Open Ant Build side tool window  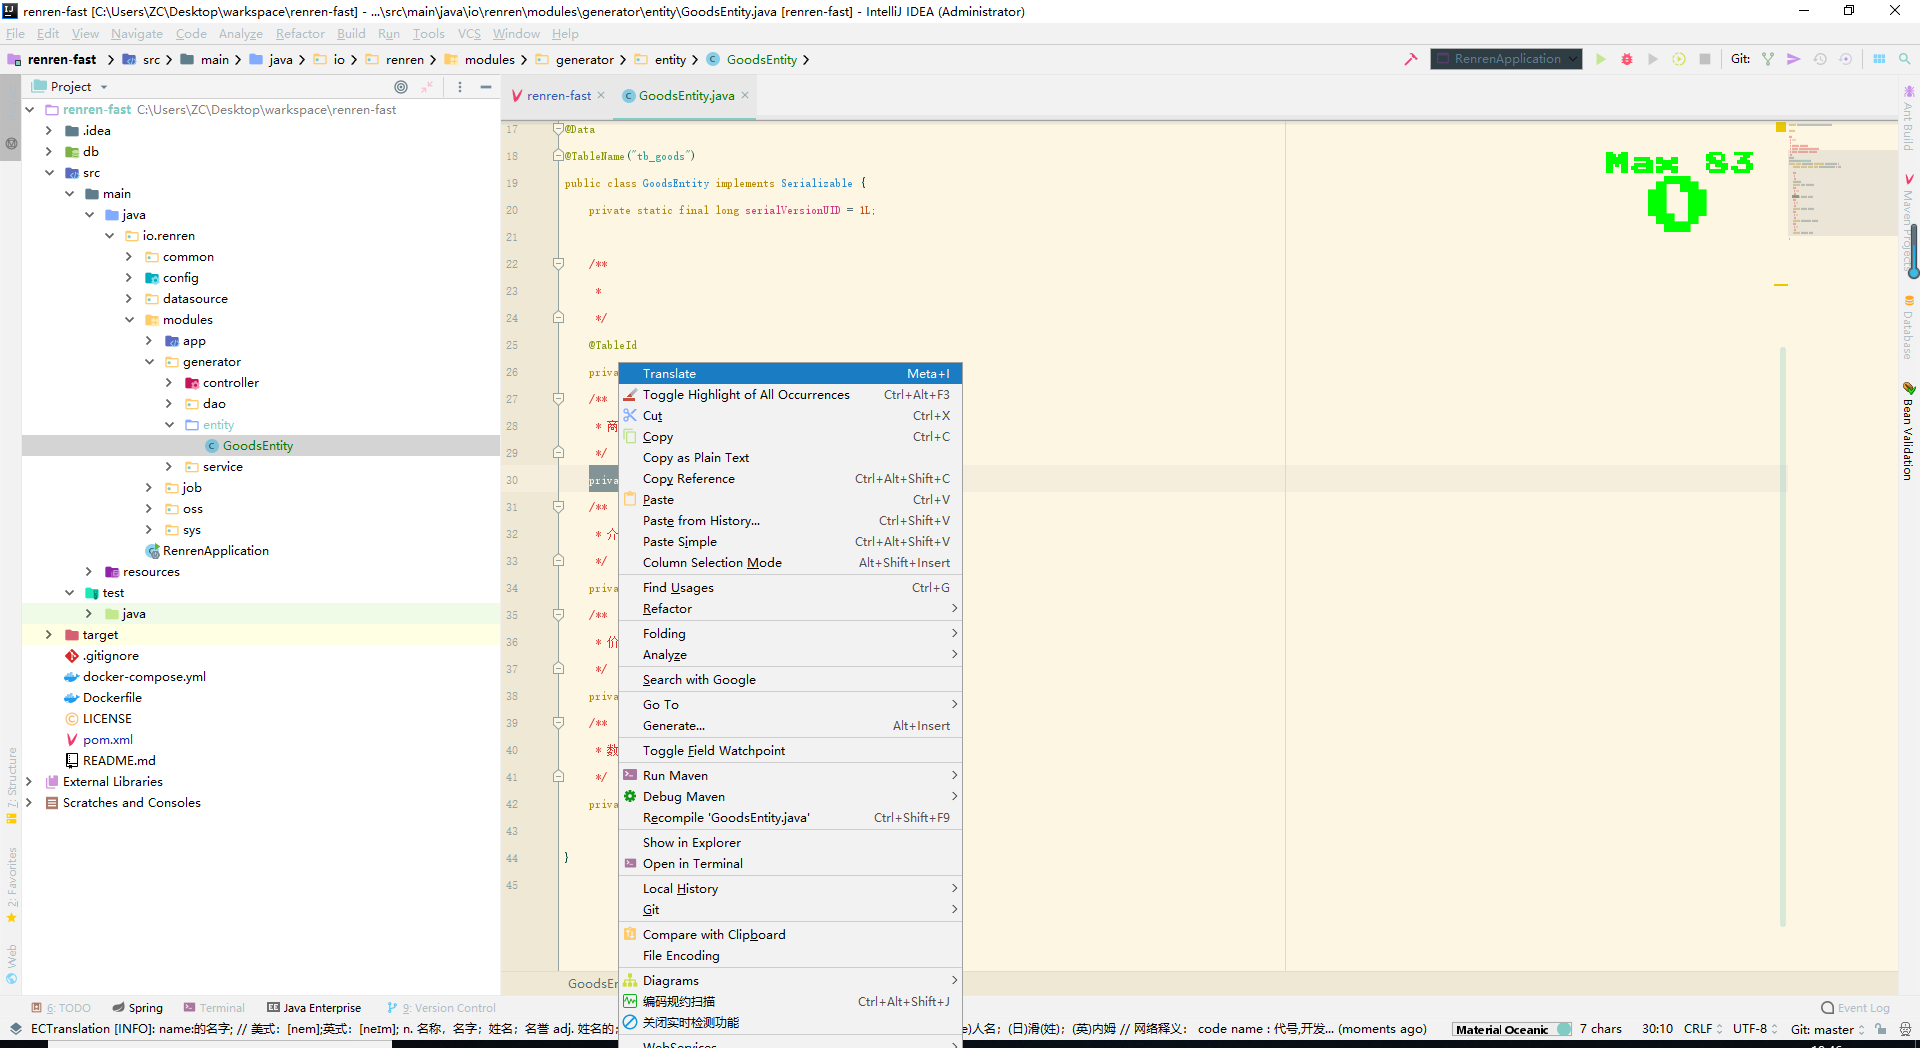1909,118
